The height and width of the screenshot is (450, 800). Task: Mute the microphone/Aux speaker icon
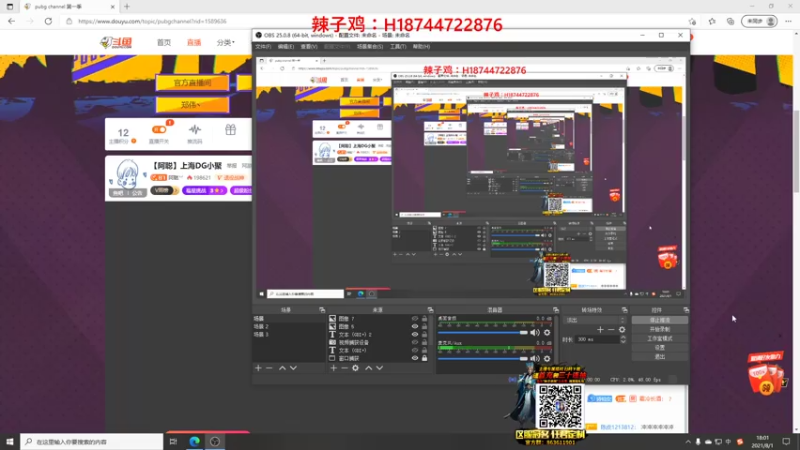[535, 359]
